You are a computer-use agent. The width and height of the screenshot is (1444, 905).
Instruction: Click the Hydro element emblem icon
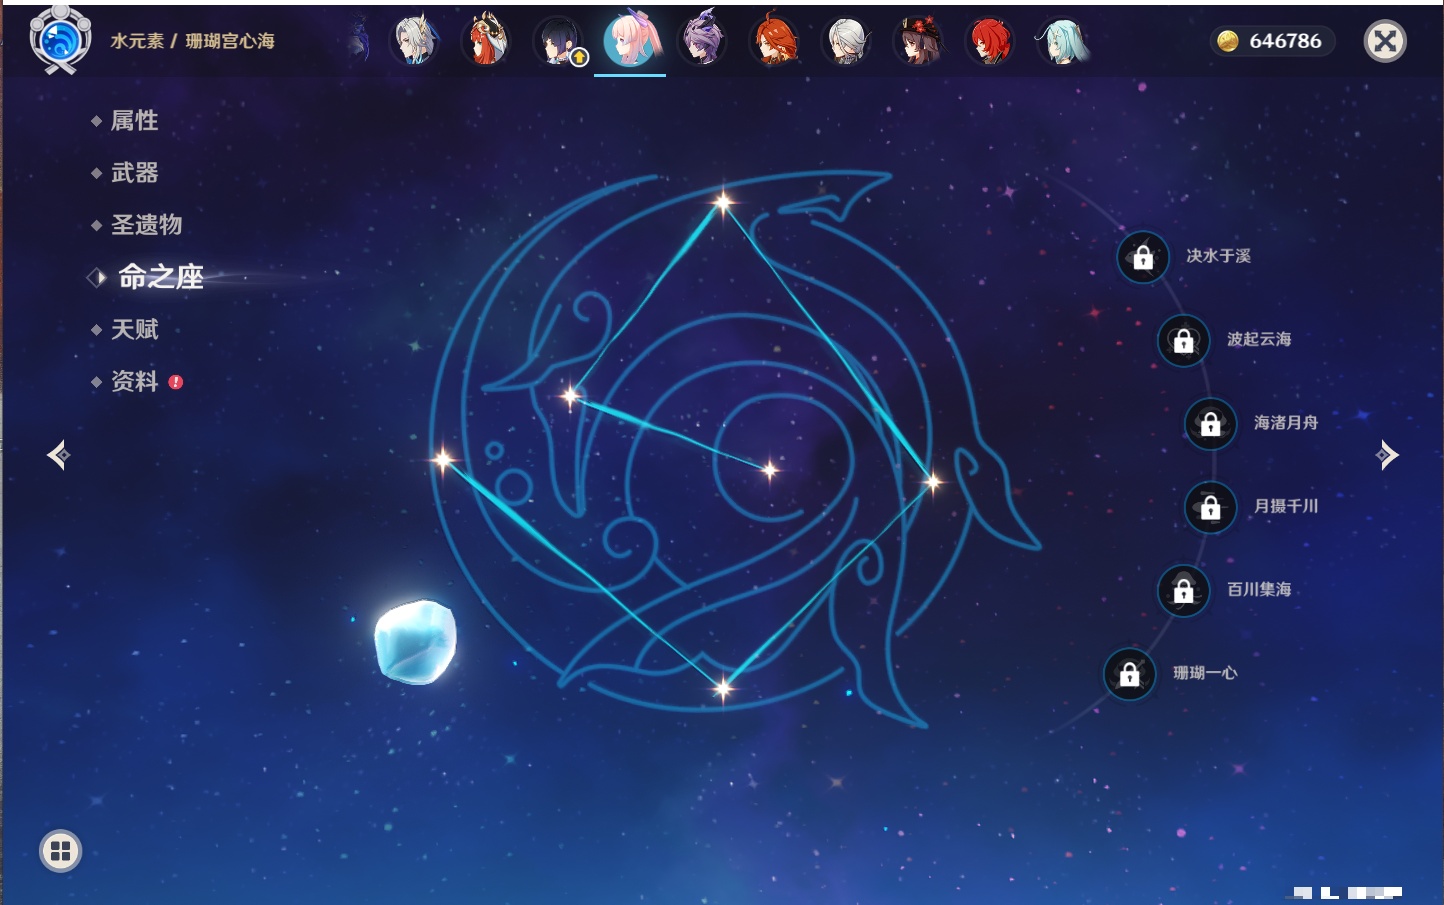point(60,40)
